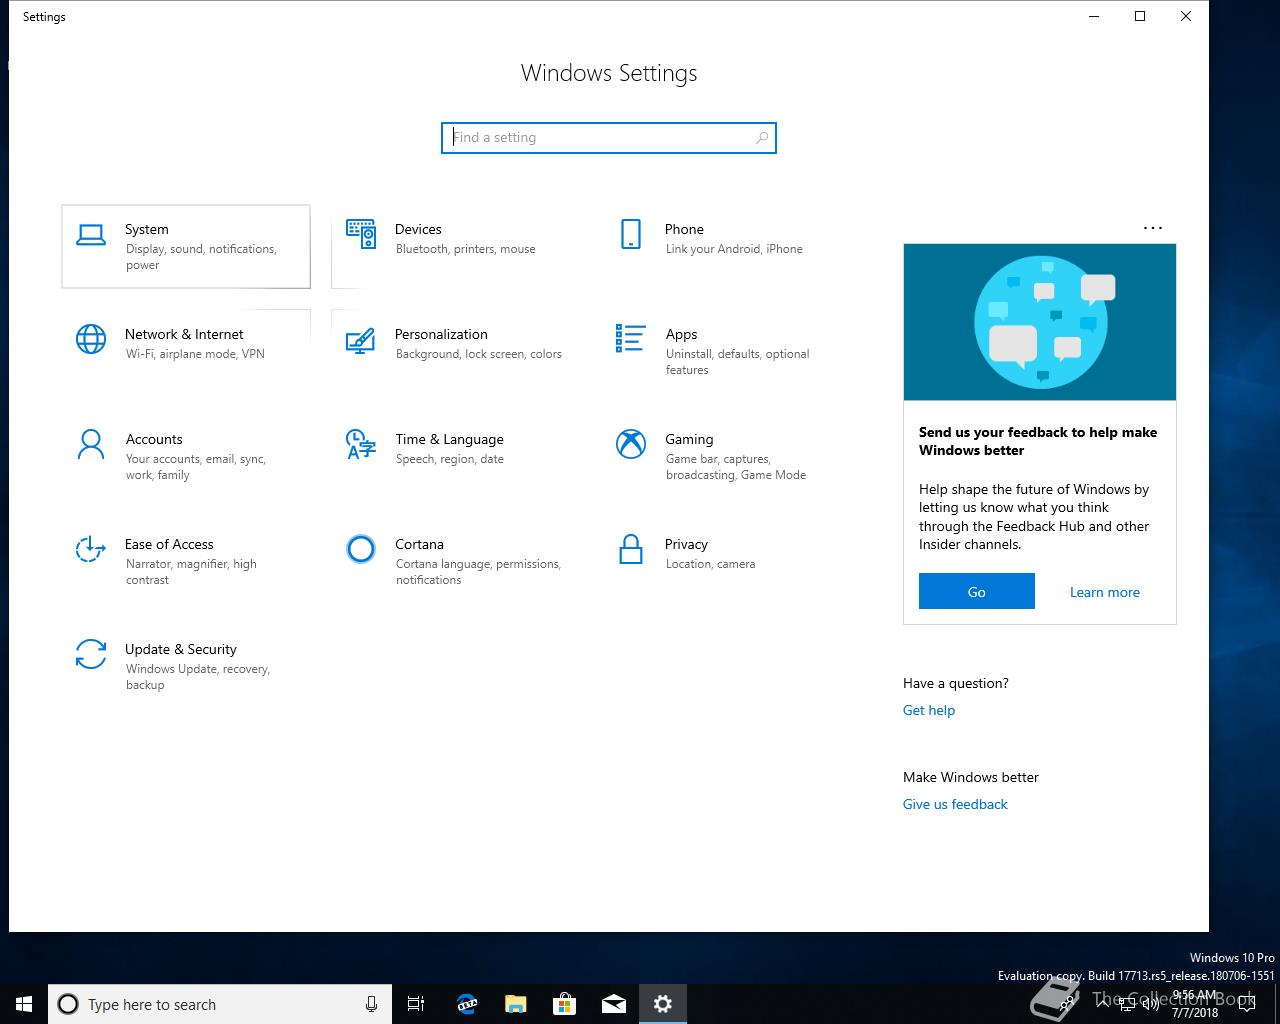Select the System title text
This screenshot has height=1024, width=1280.
[x=147, y=229]
